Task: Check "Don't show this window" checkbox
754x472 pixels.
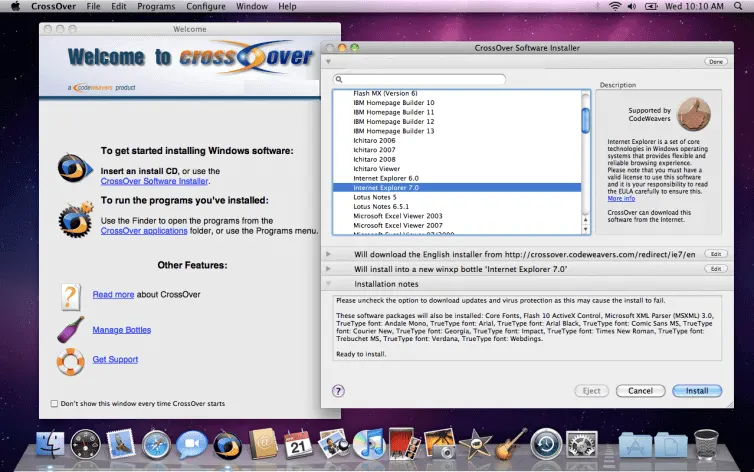Action: pyautogui.click(x=54, y=403)
